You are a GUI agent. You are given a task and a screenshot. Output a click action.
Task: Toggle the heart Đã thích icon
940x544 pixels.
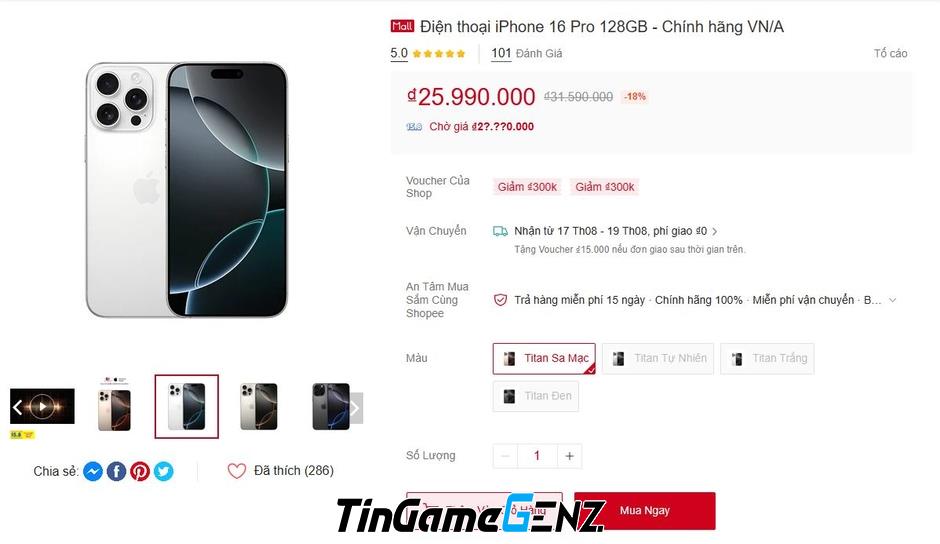tap(236, 471)
